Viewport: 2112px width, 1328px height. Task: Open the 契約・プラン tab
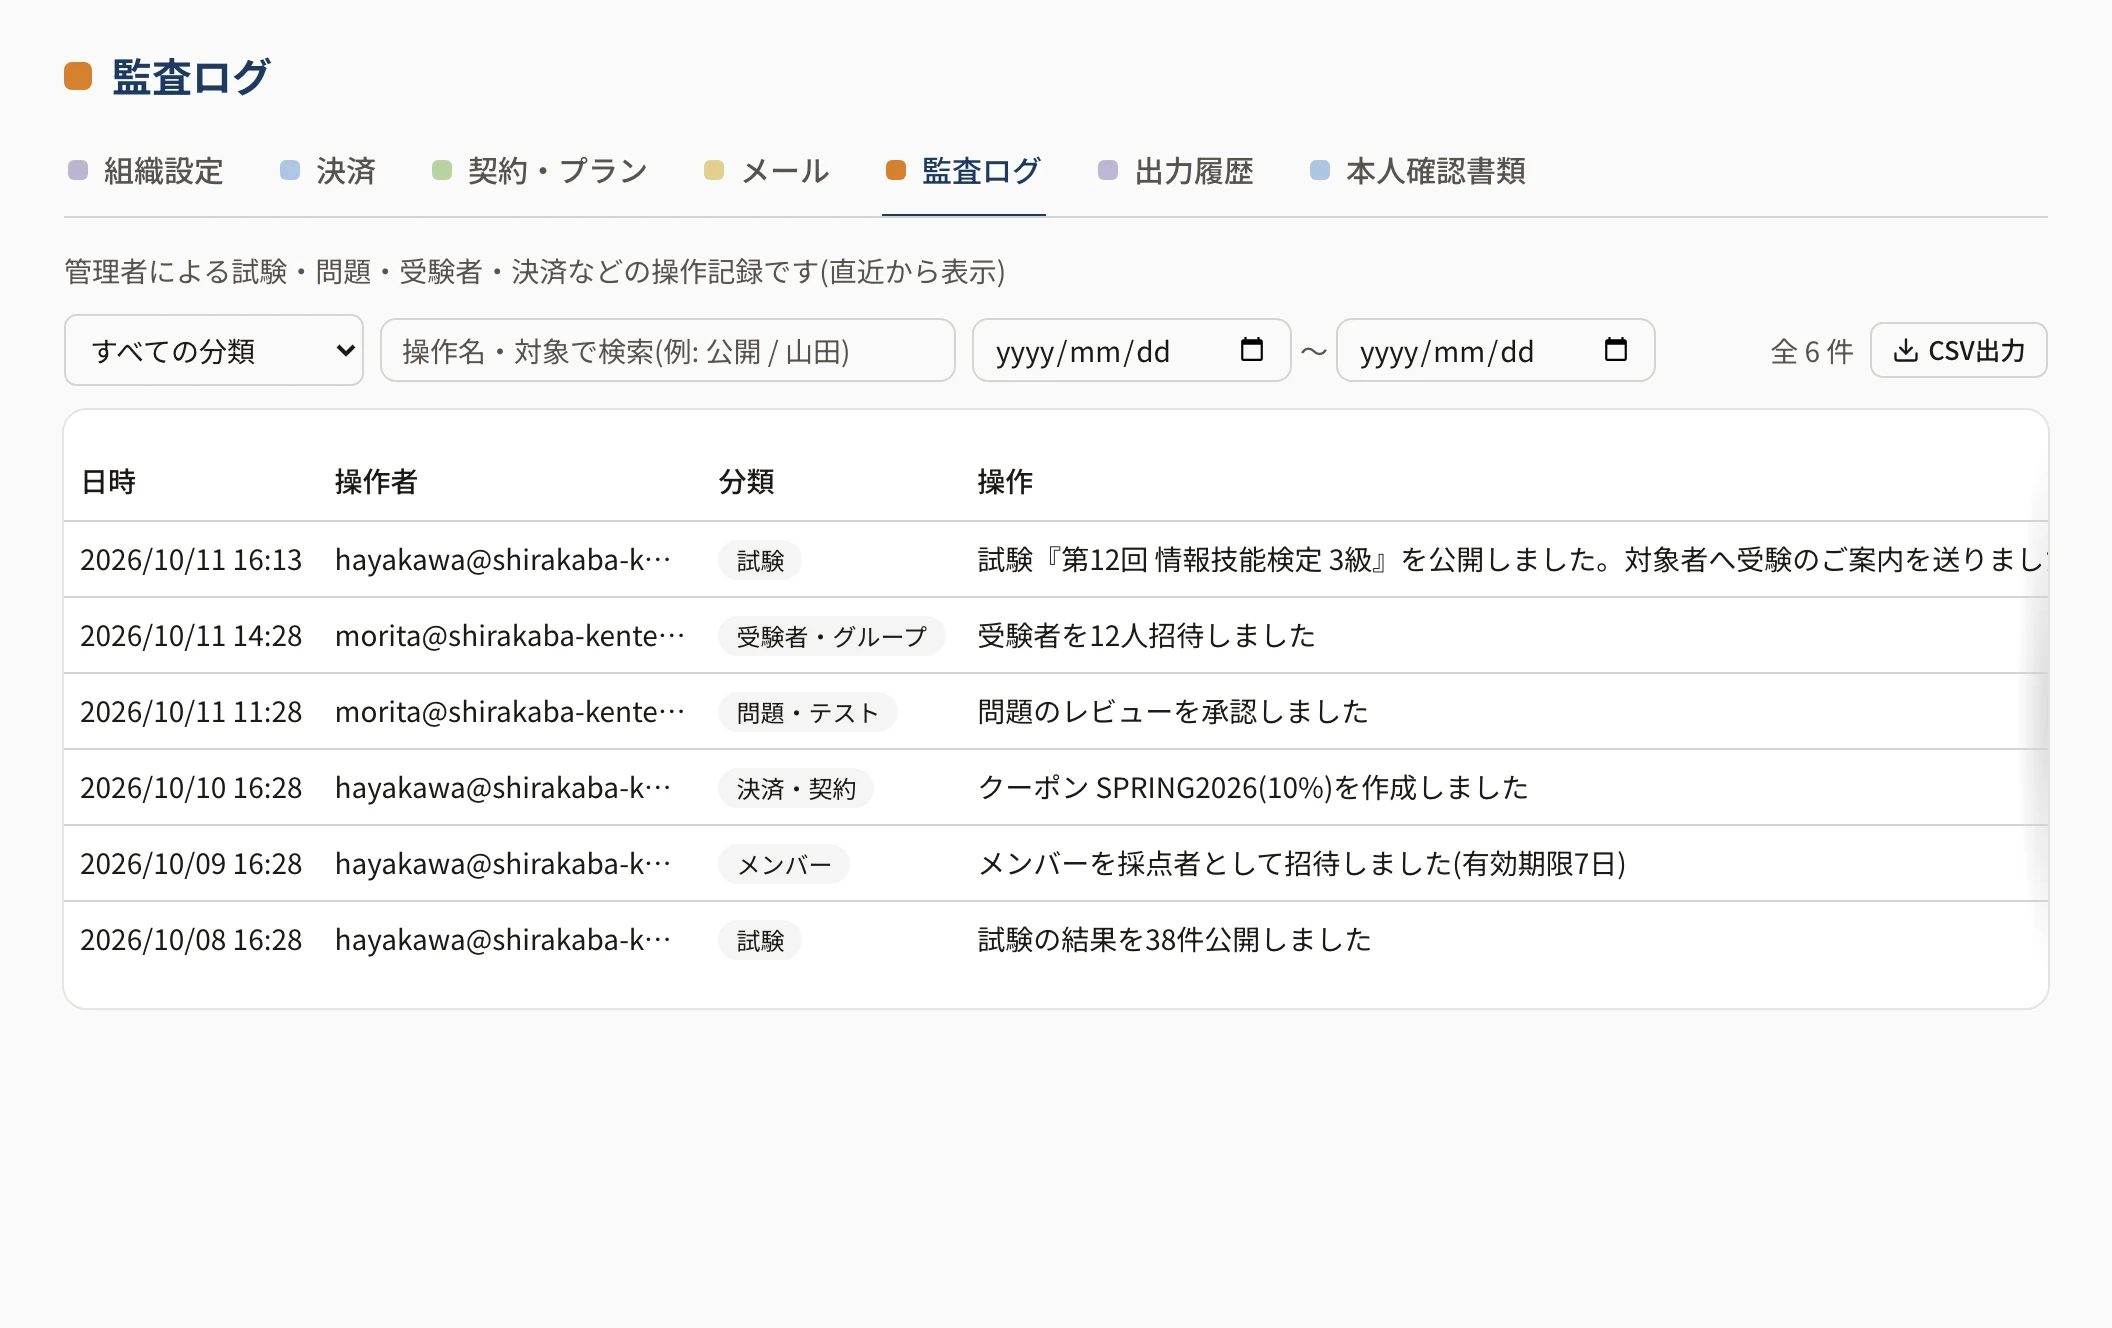coord(541,171)
